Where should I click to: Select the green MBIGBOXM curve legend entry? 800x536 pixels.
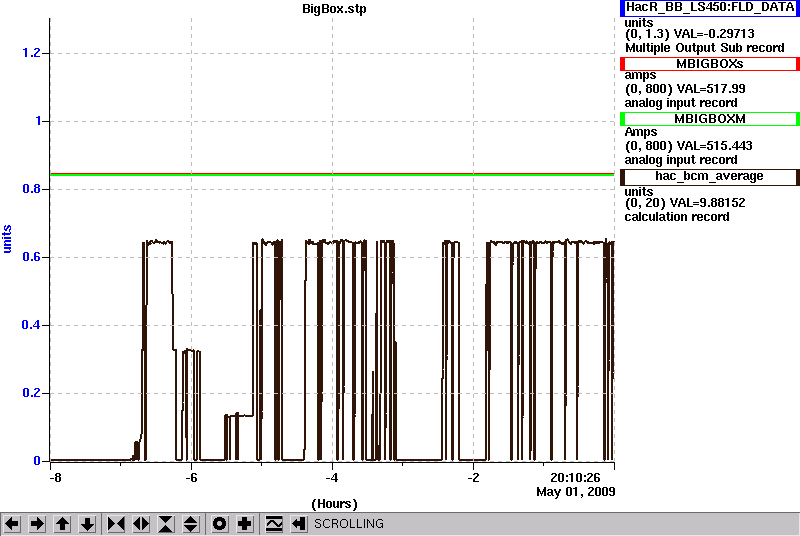pos(710,119)
